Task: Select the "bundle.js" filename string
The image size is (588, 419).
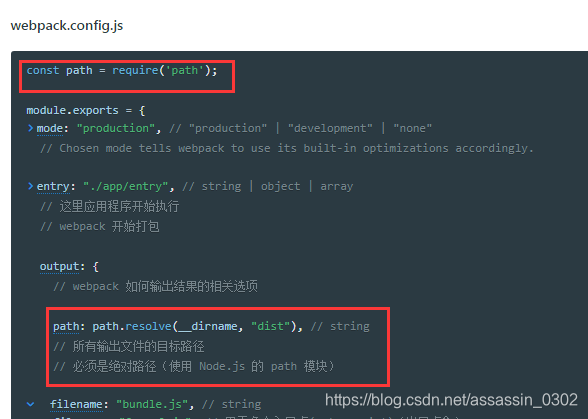Action: click(x=152, y=404)
